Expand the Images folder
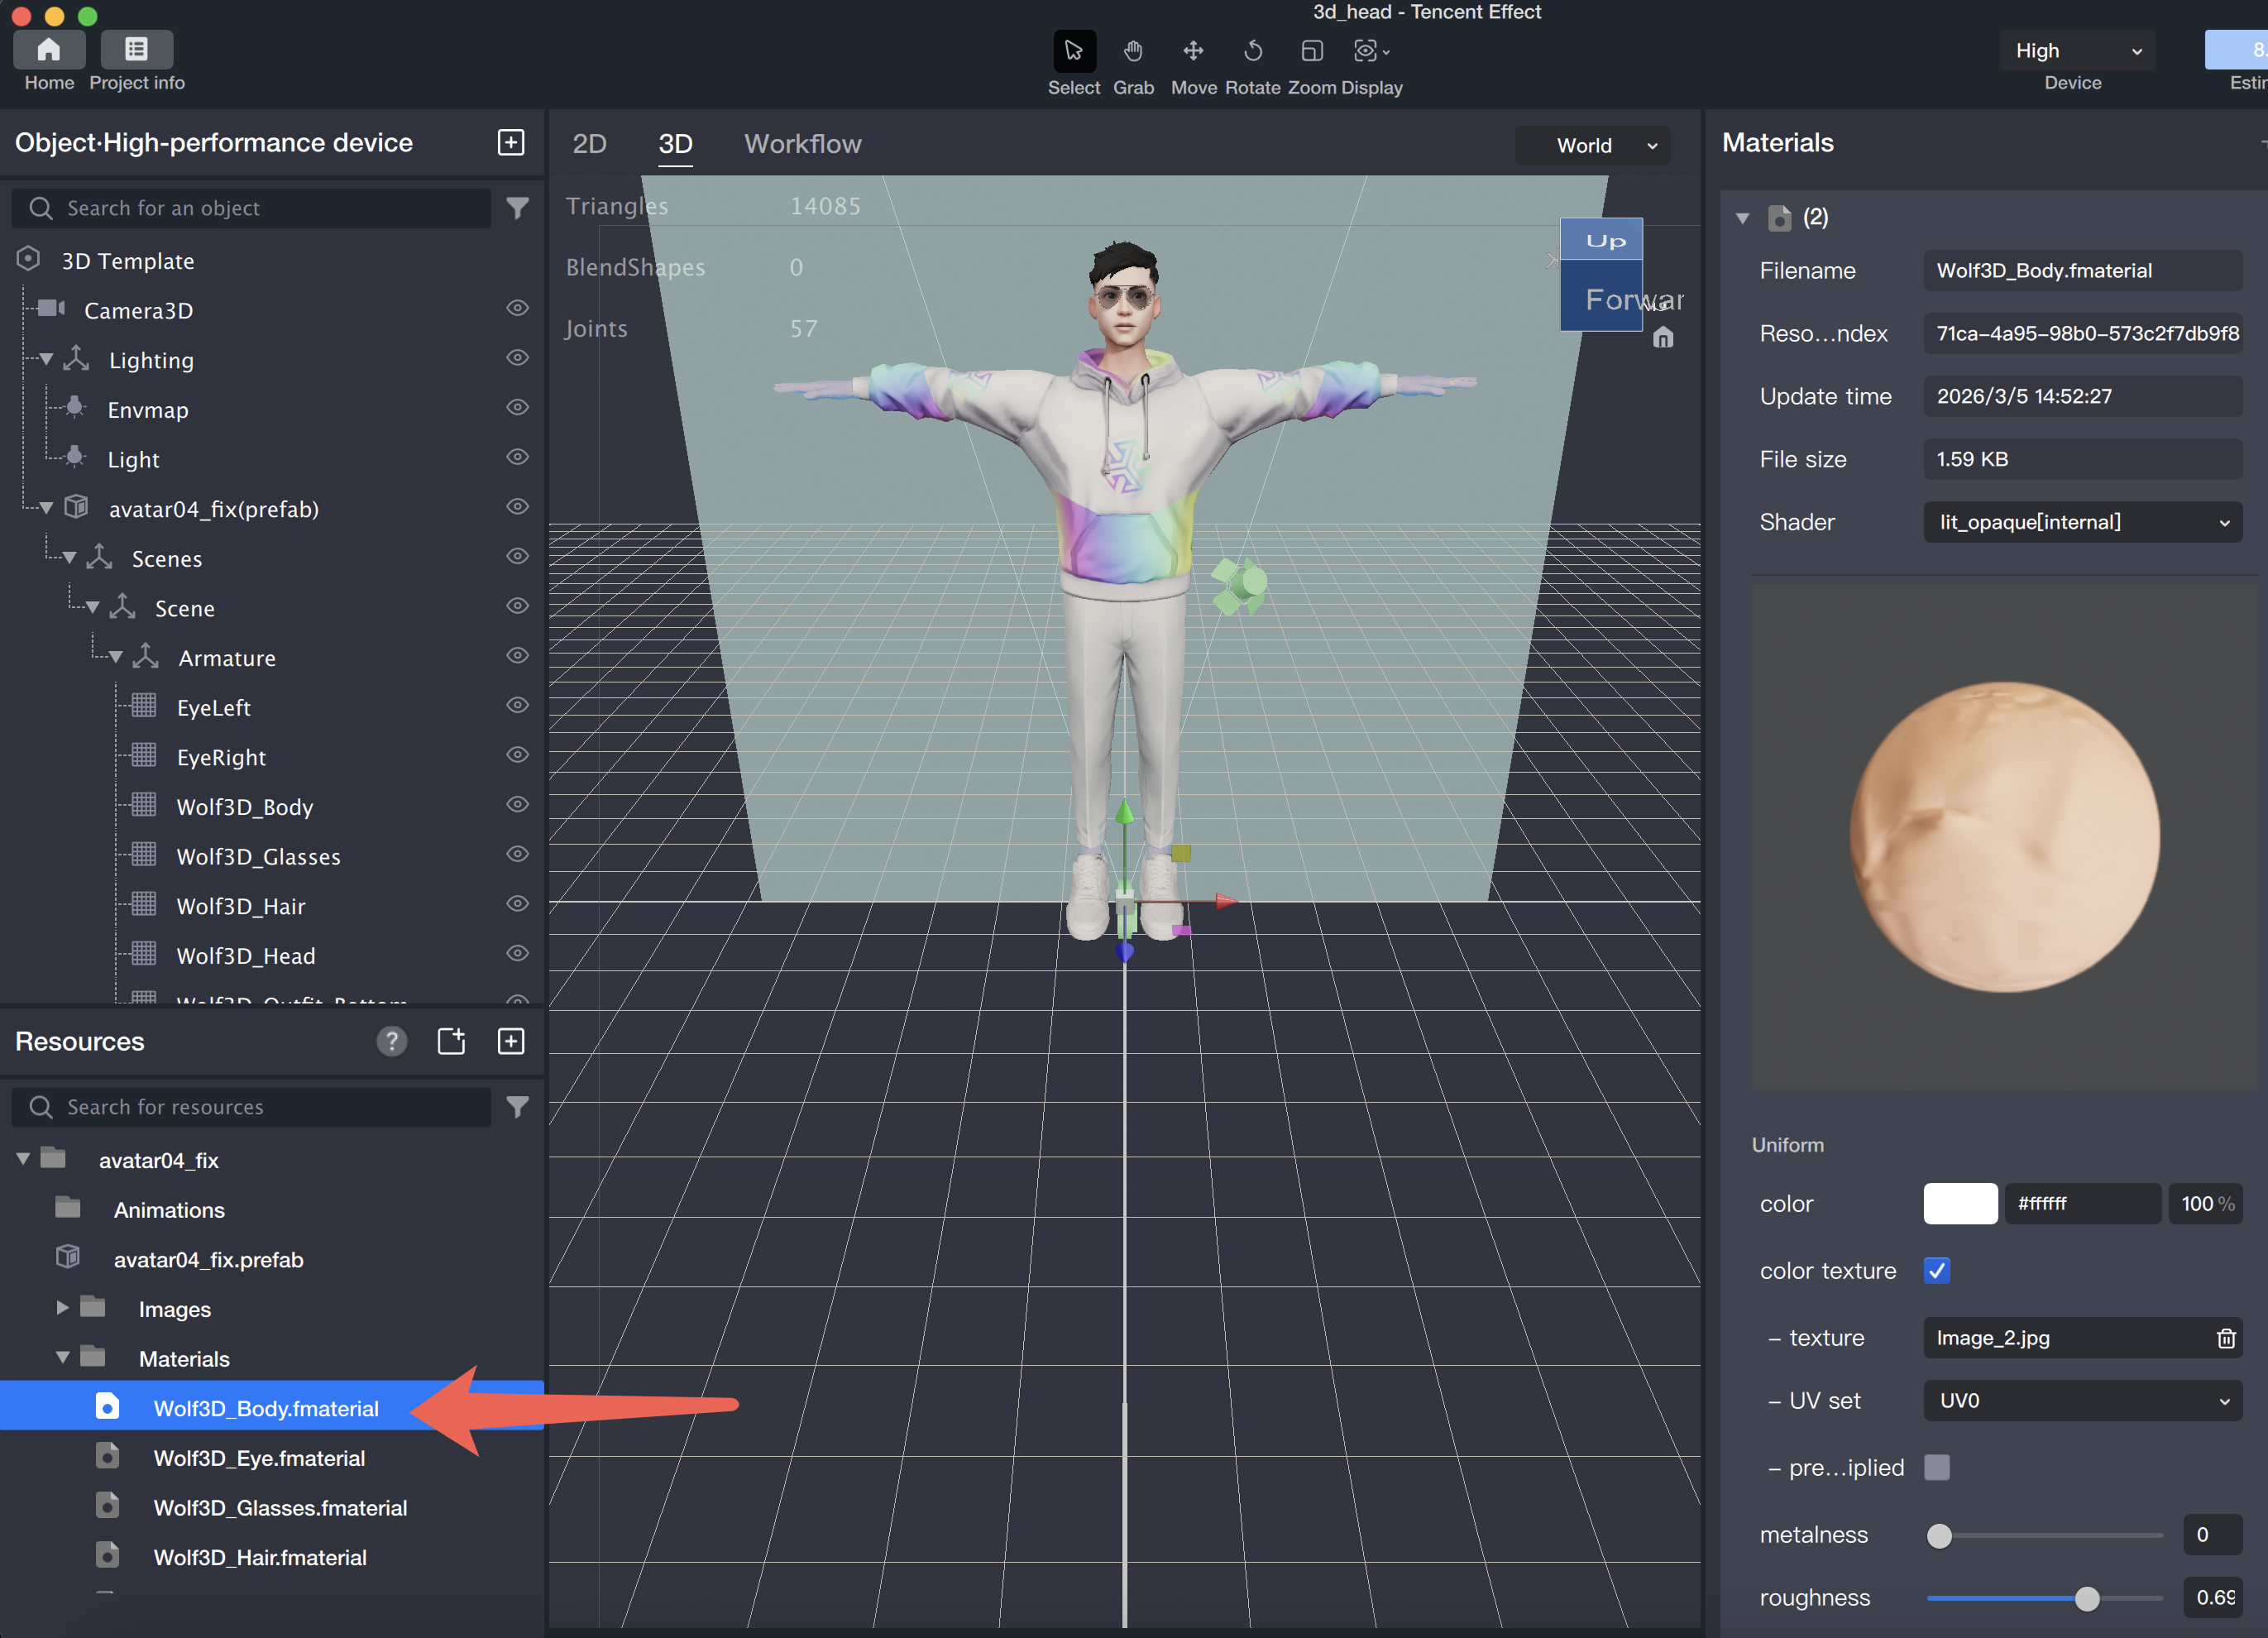 pos(62,1308)
